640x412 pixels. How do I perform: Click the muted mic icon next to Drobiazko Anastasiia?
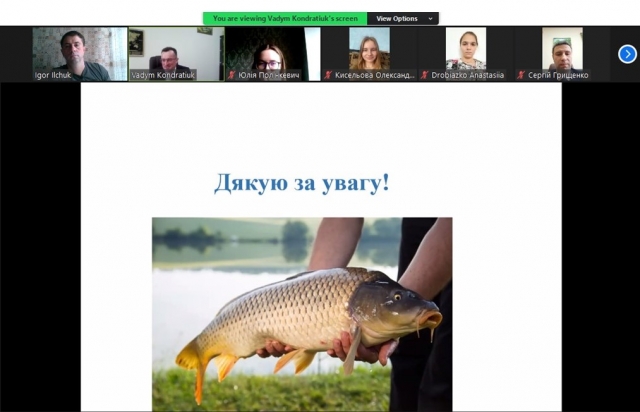click(424, 75)
